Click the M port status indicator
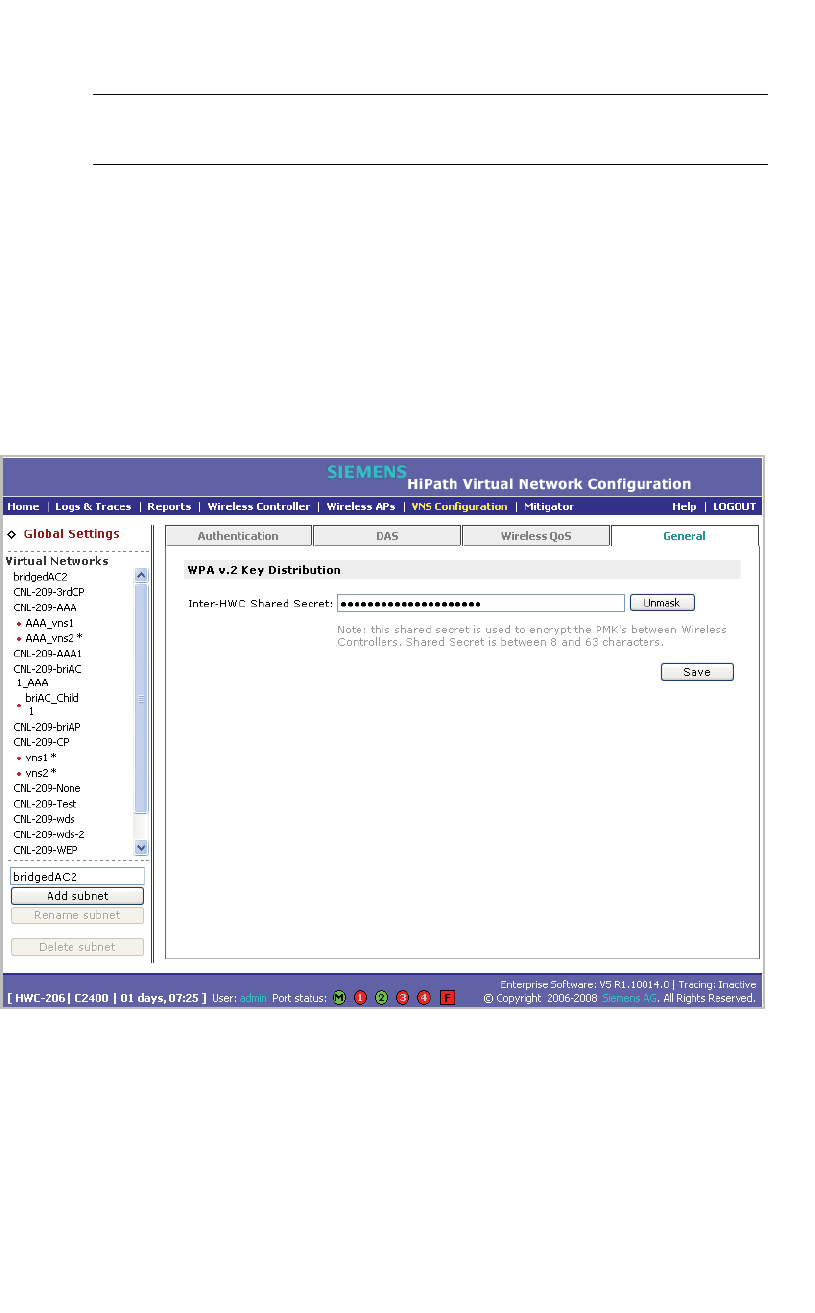 click(339, 997)
